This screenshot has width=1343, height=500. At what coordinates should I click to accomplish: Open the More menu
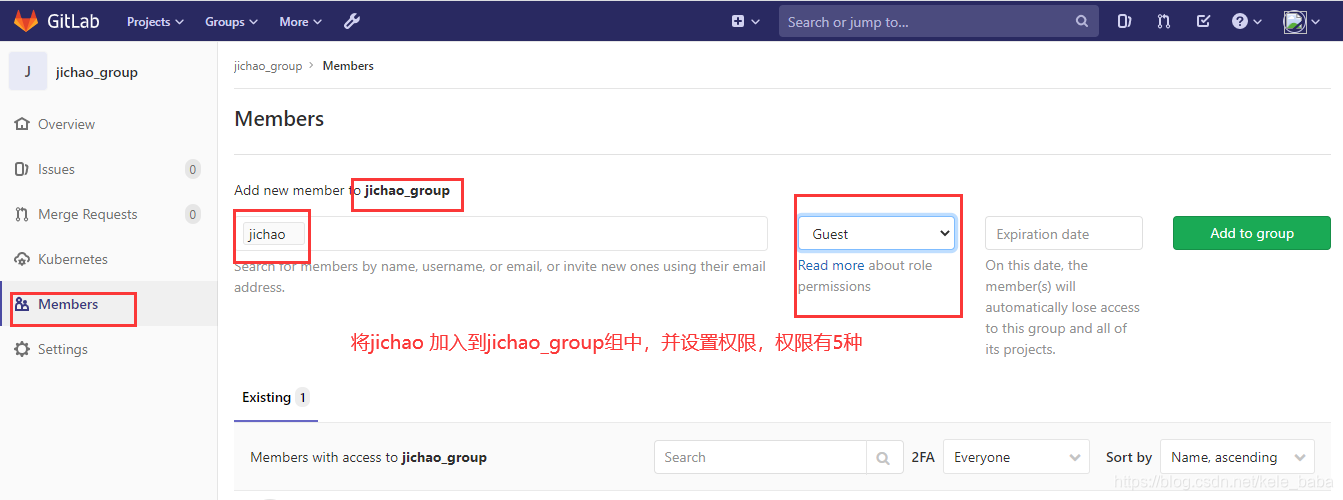(x=301, y=21)
